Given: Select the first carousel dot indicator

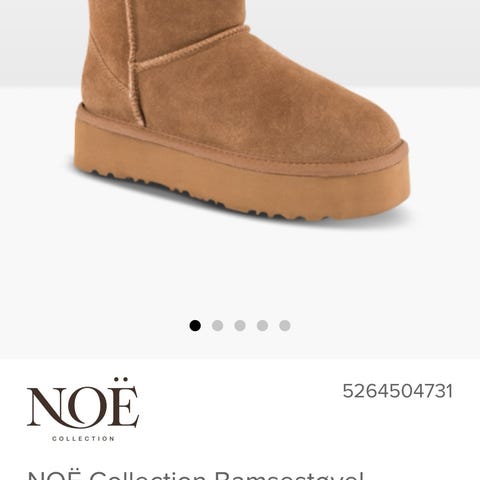Looking at the screenshot, I should point(195,325).
